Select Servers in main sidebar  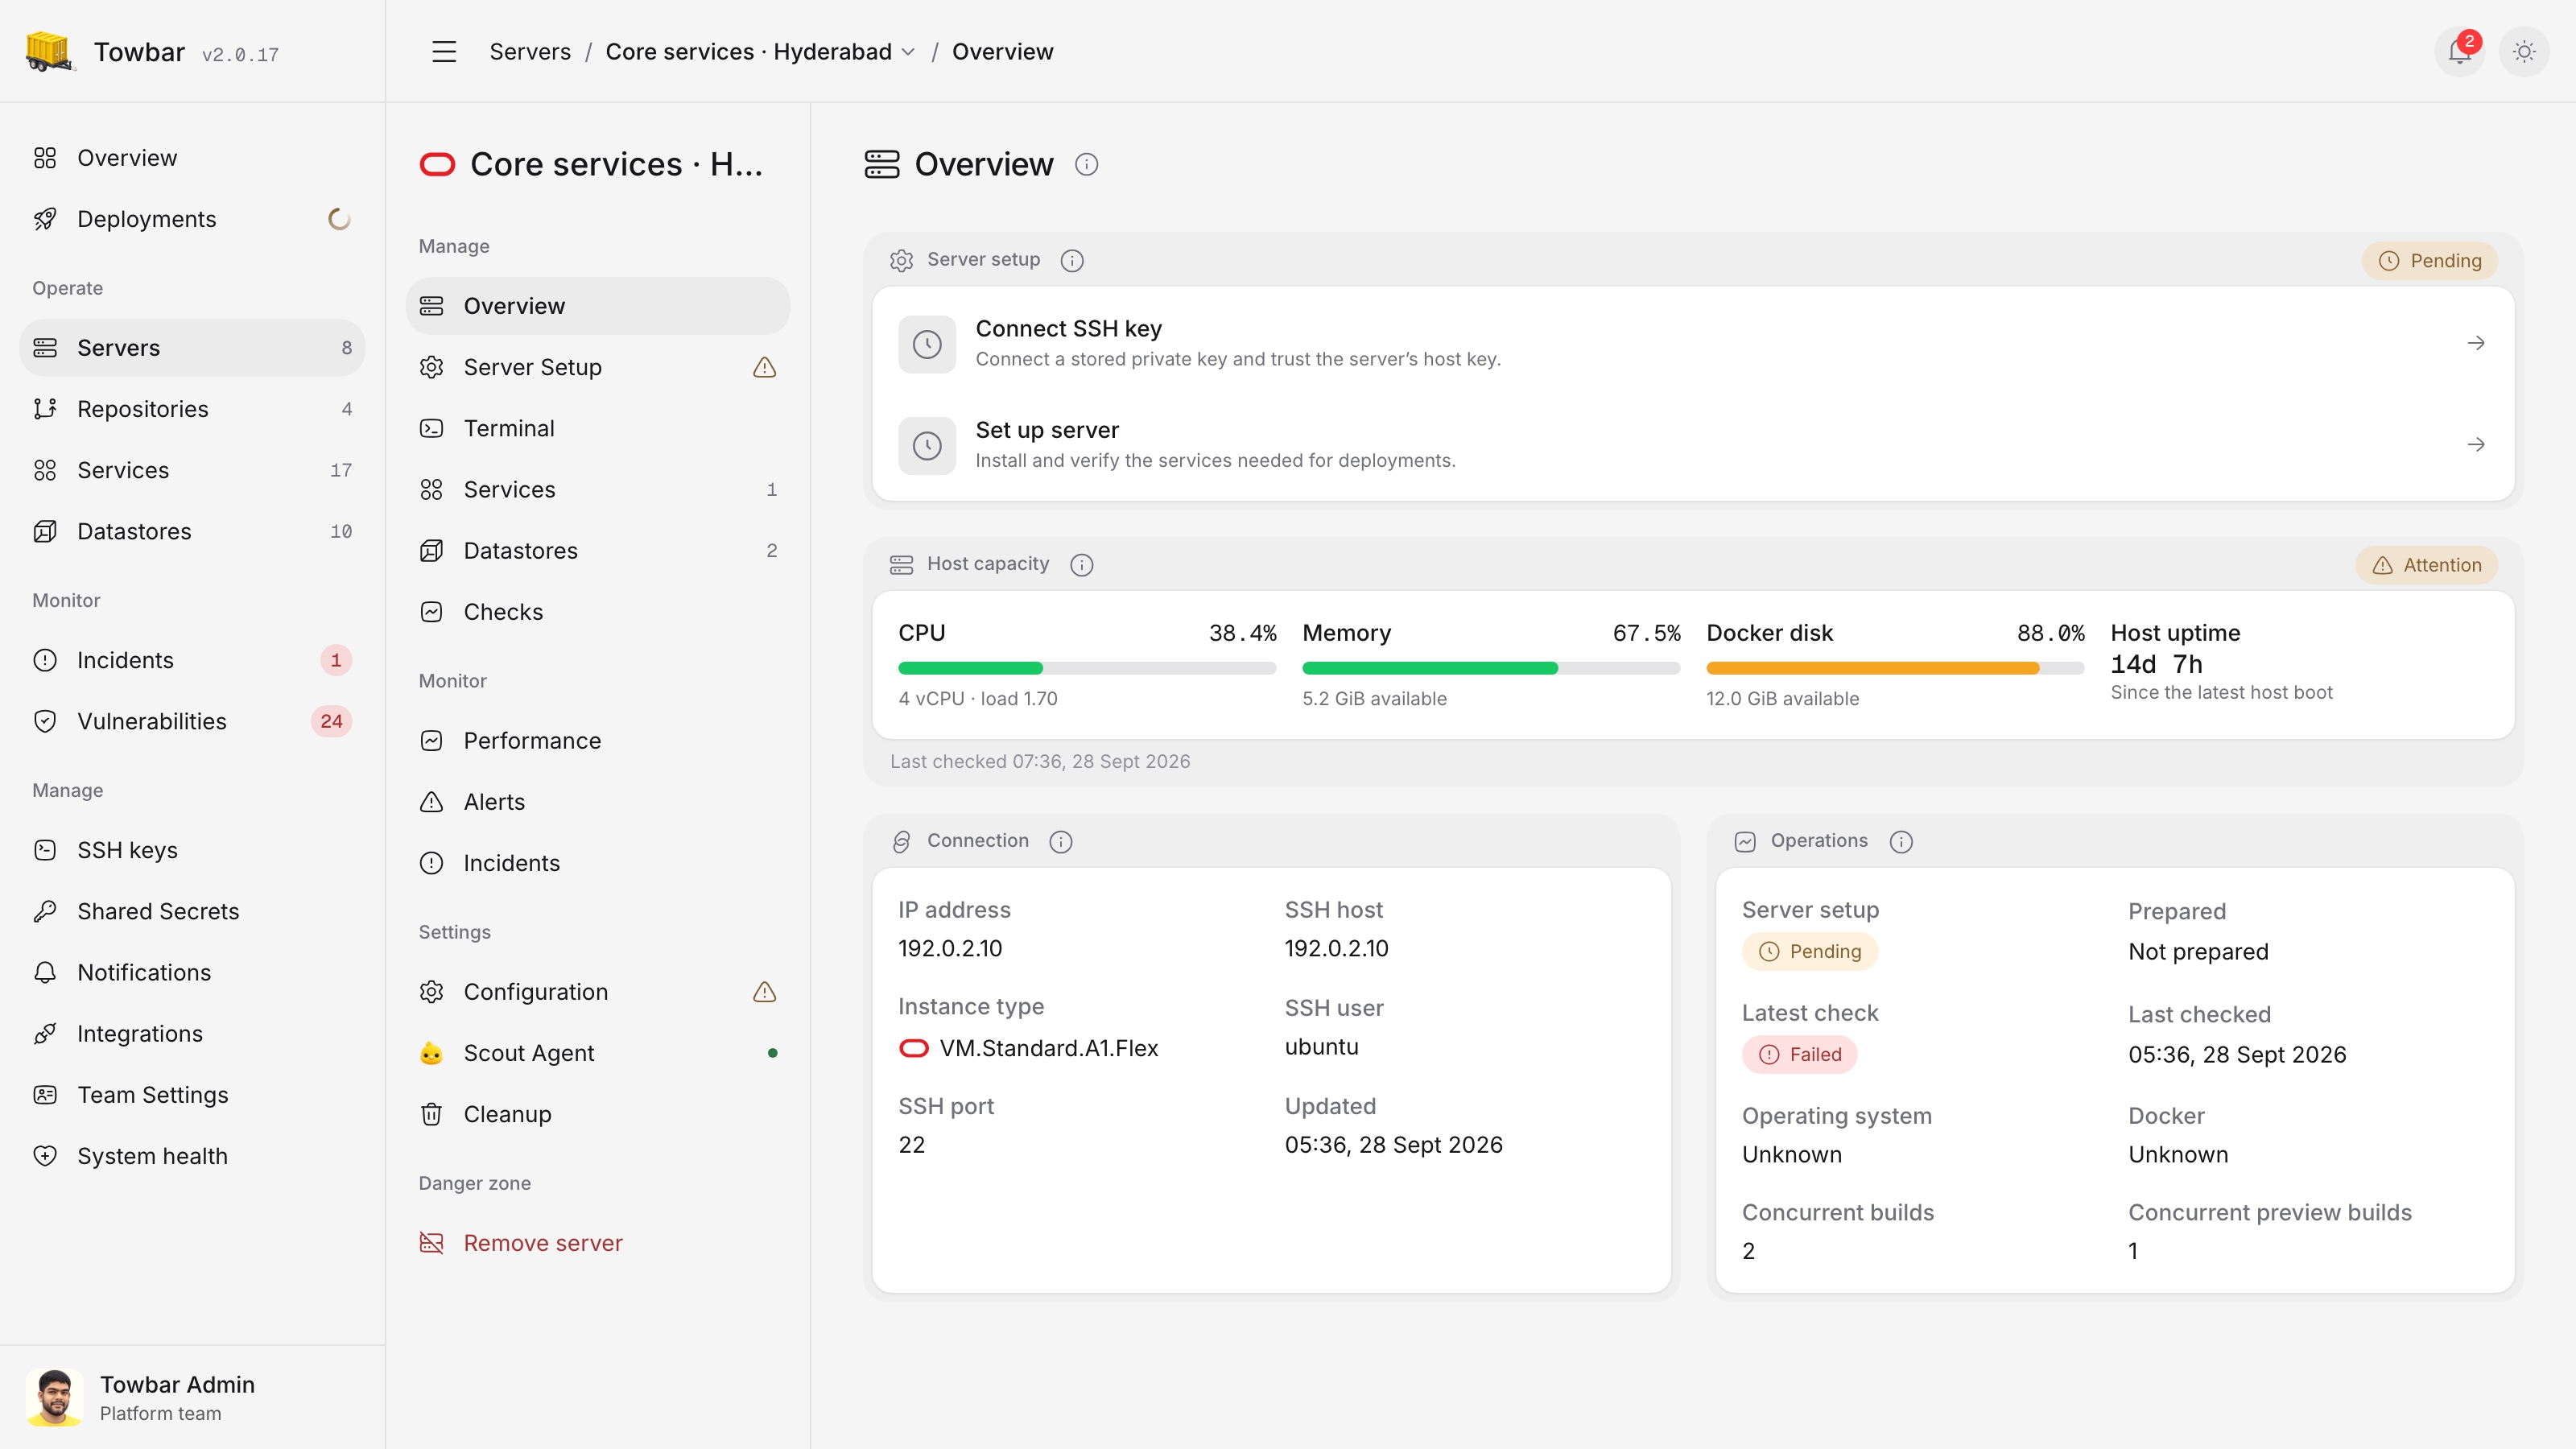click(192, 348)
